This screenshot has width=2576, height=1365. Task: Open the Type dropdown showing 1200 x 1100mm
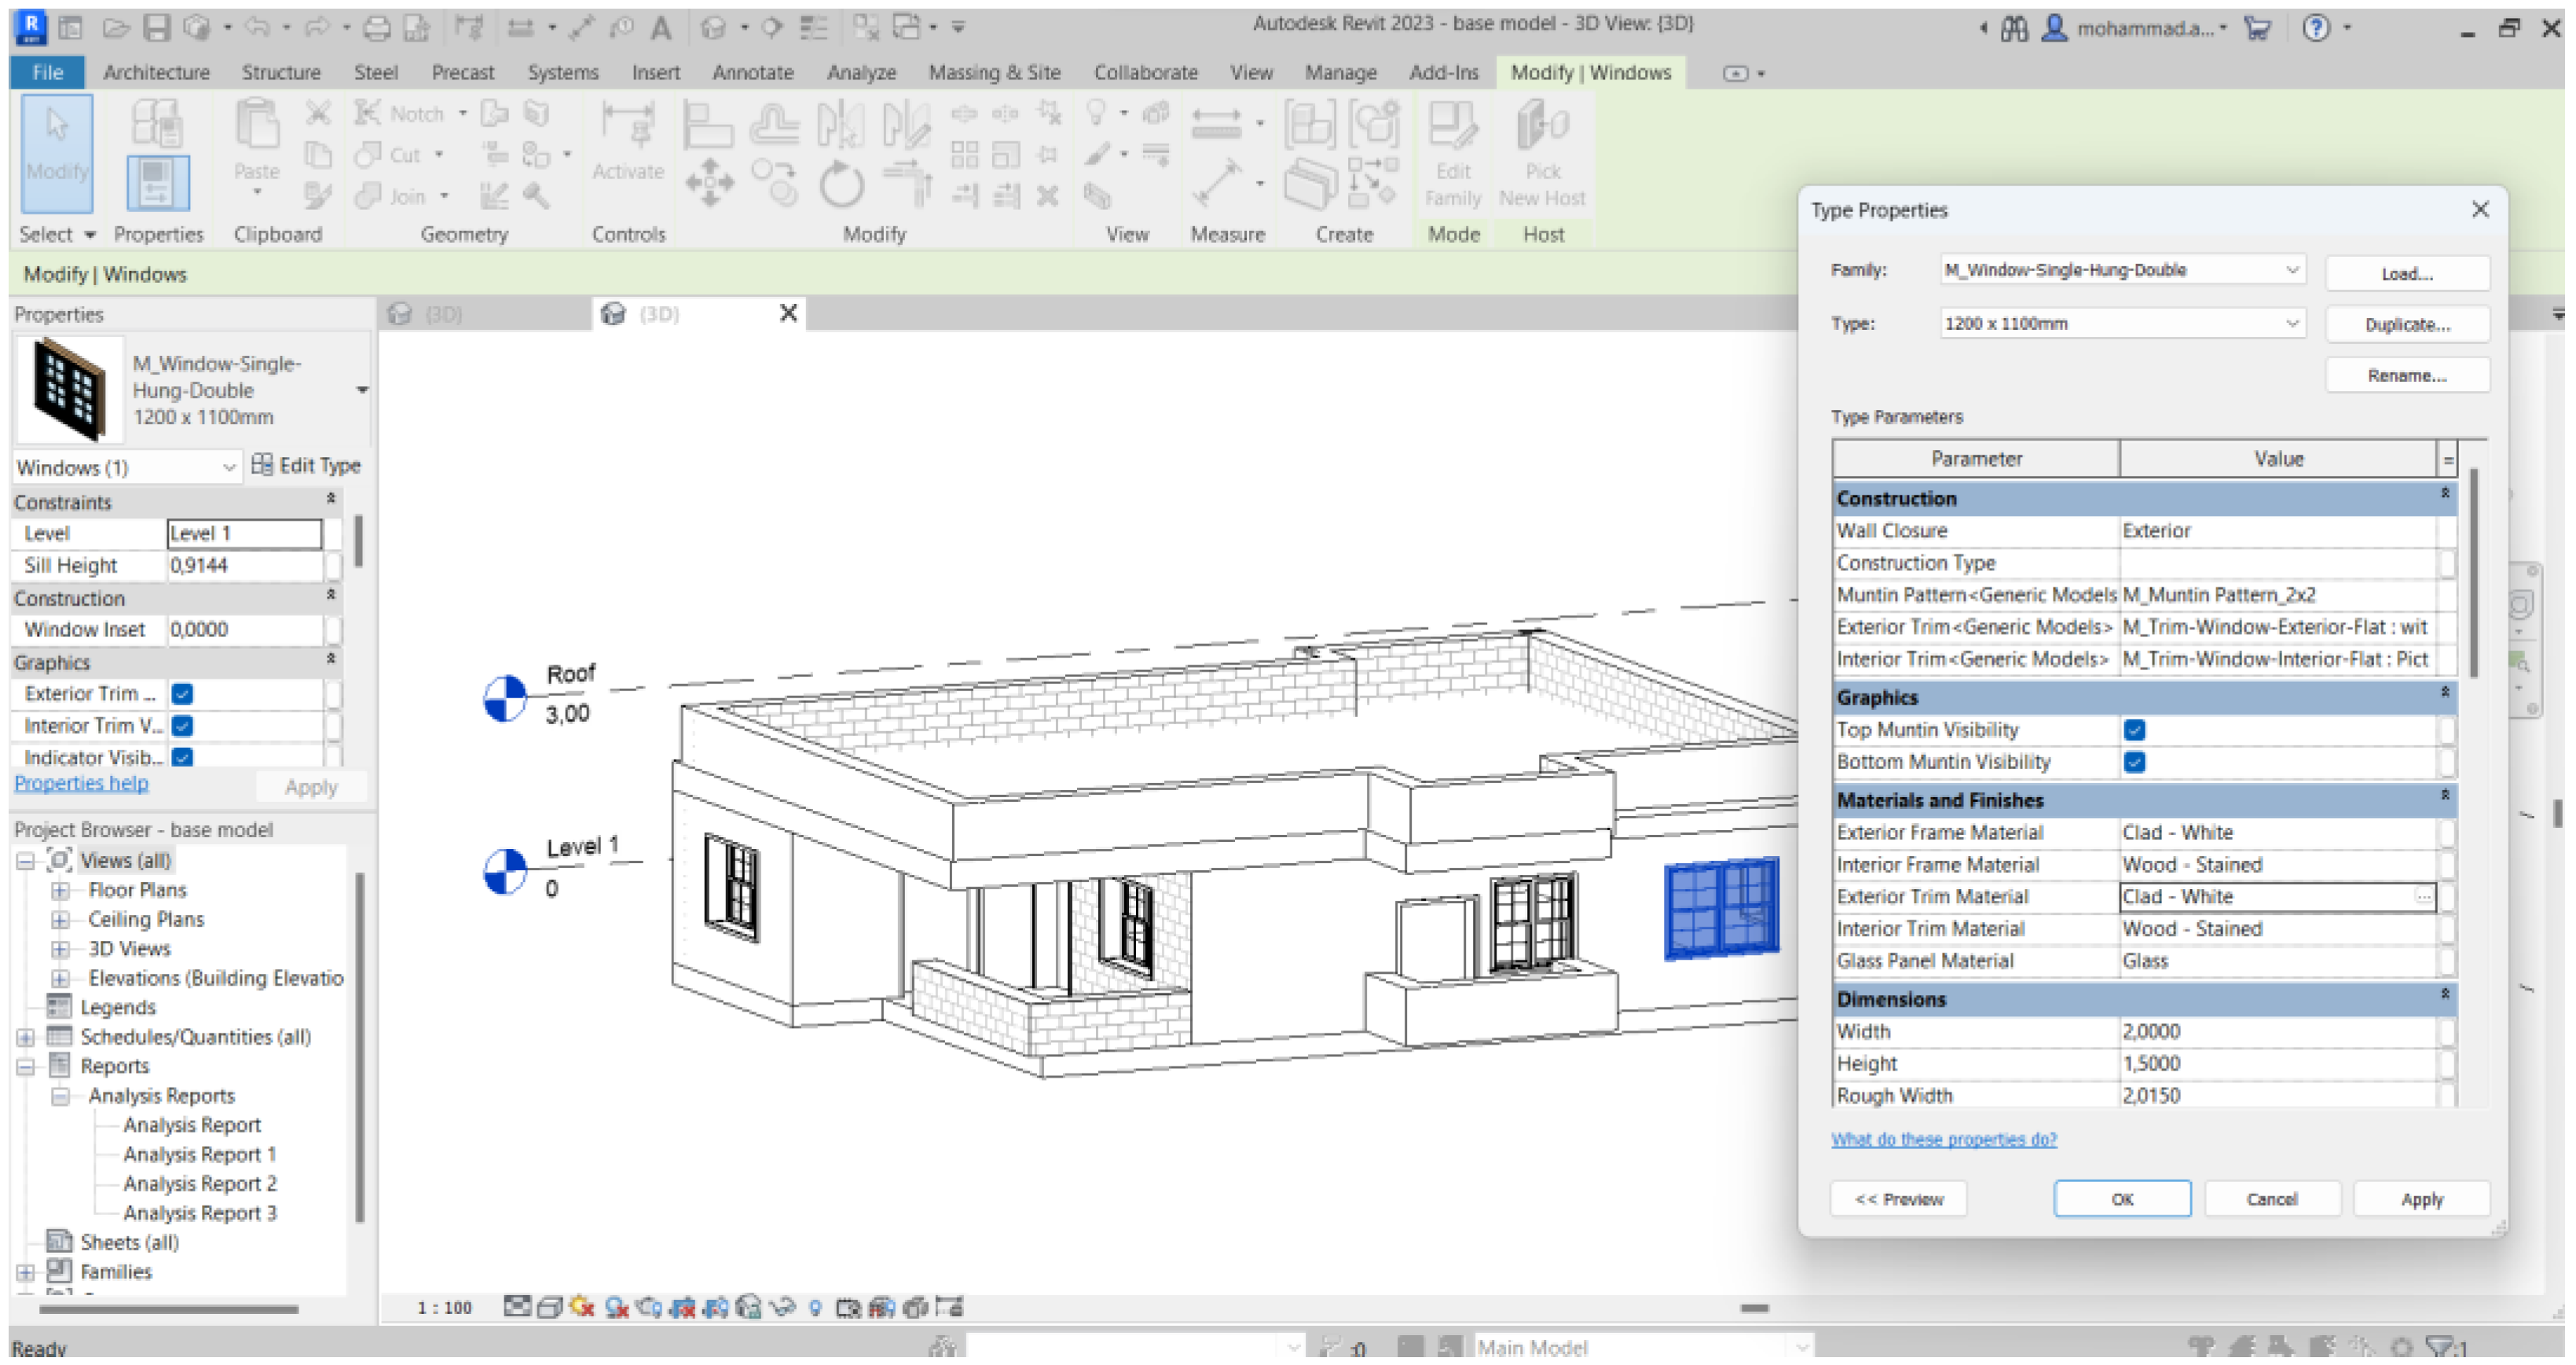(2291, 324)
